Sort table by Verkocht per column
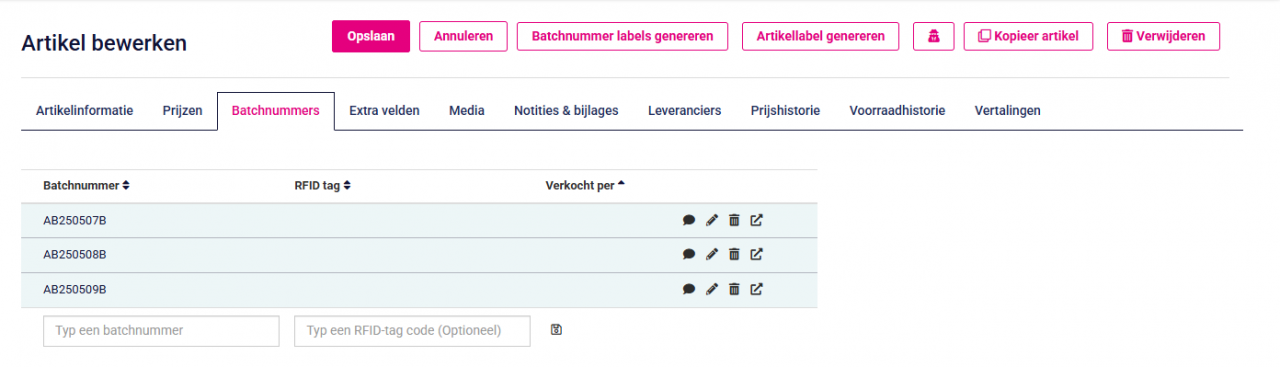 point(585,185)
